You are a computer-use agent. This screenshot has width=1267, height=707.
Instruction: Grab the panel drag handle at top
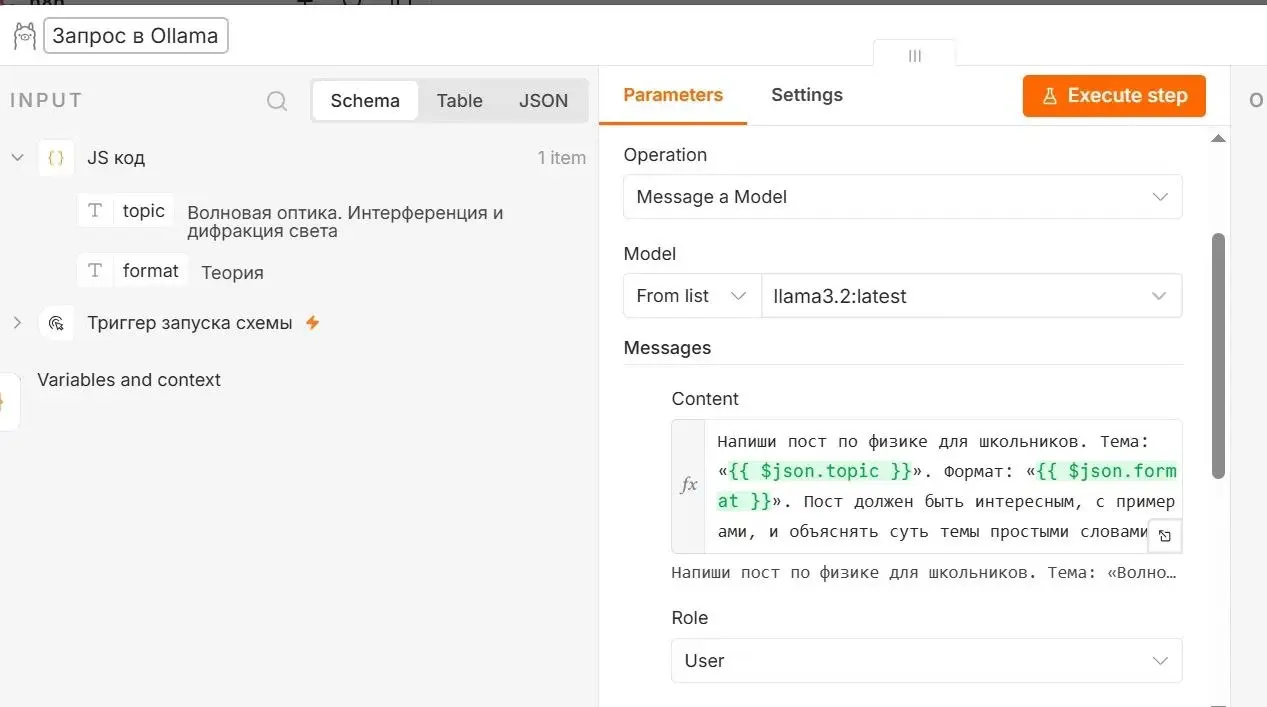[914, 56]
